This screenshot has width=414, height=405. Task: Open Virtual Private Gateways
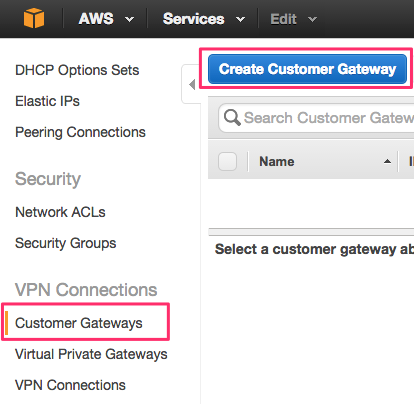(91, 354)
